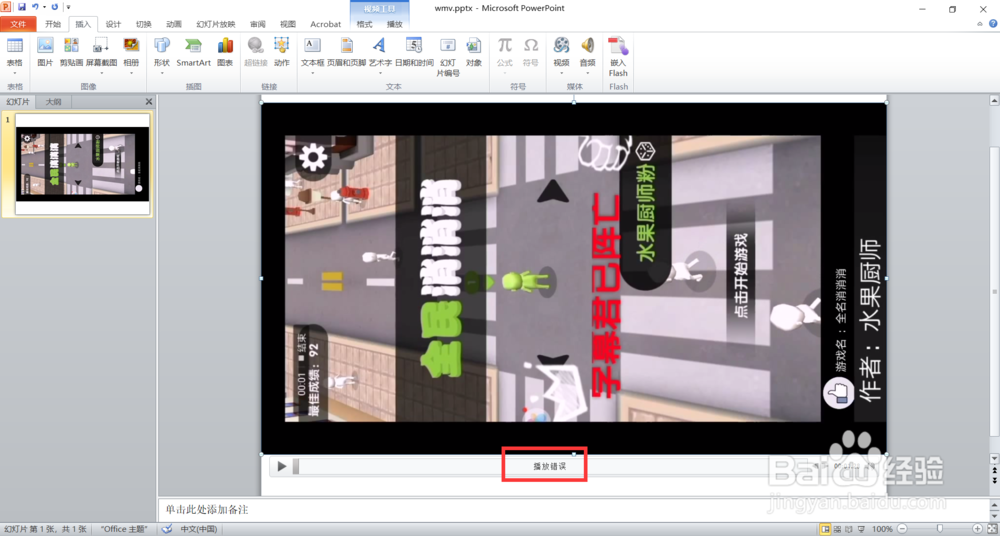1000x536 pixels.
Task: Click the 文本框 text box icon
Action: pyautogui.click(x=312, y=46)
